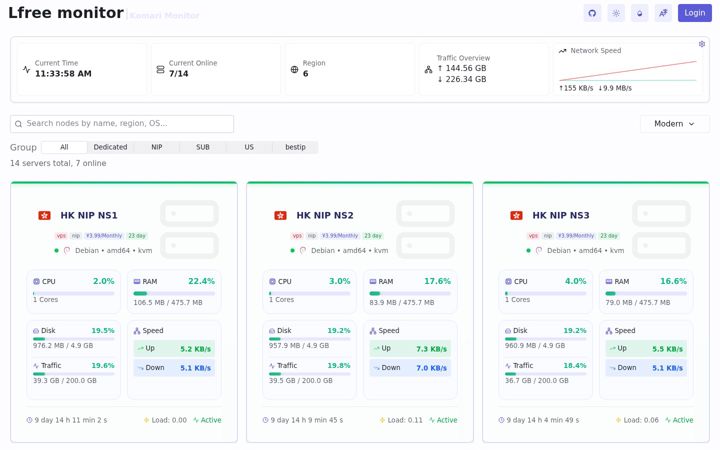Click the 9 day 14 h 4 min uptime text
This screenshot has height=450, width=720.
click(x=543, y=420)
